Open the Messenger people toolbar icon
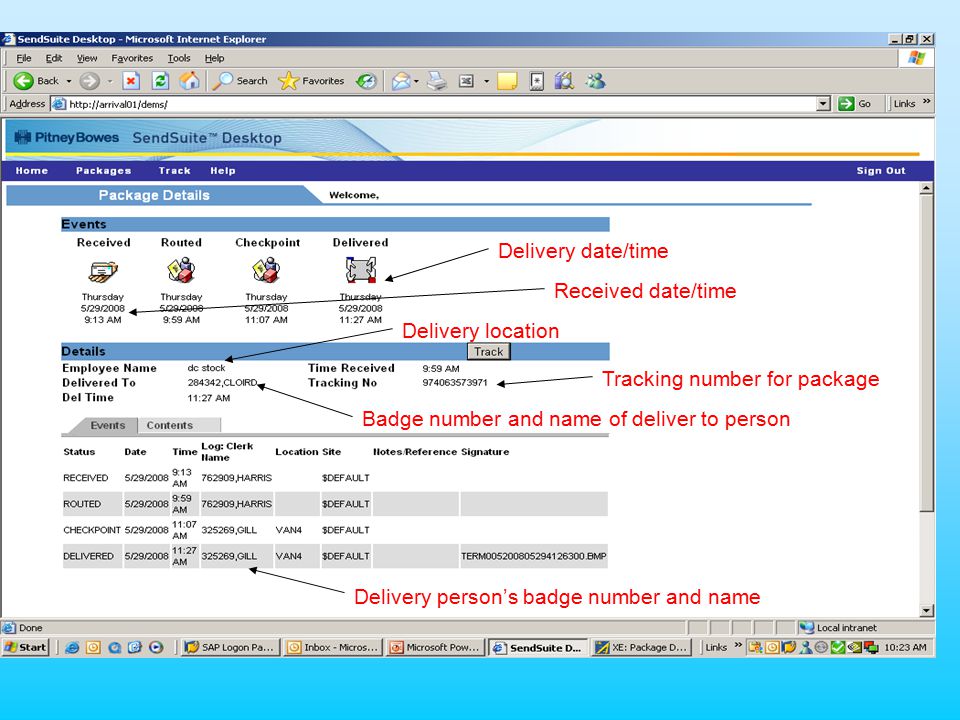The height and width of the screenshot is (720, 960). (595, 81)
